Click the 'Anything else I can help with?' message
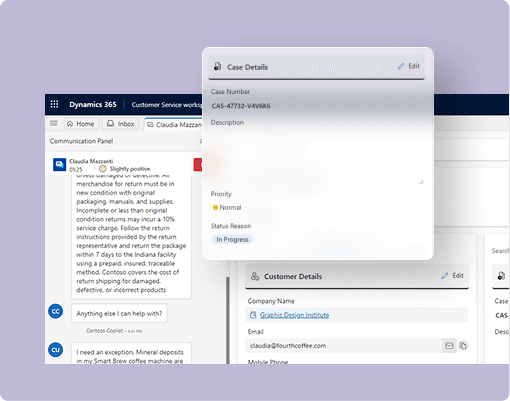Viewport: 510px width, 401px height. (x=119, y=314)
